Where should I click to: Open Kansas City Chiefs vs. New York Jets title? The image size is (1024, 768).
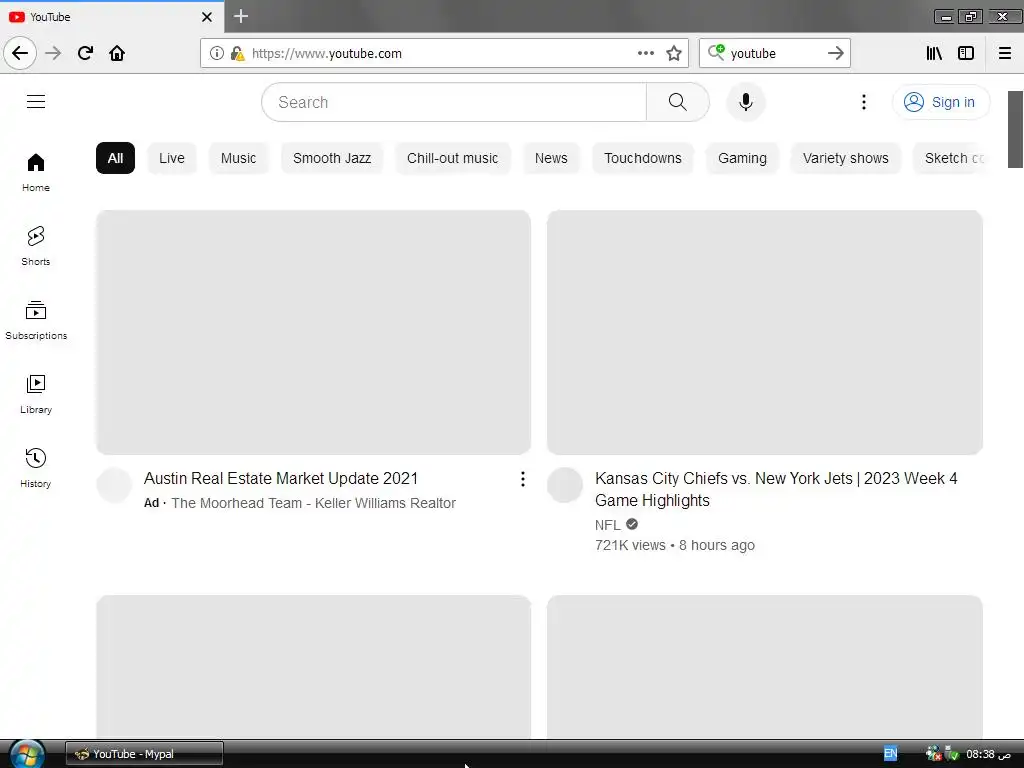(x=776, y=489)
